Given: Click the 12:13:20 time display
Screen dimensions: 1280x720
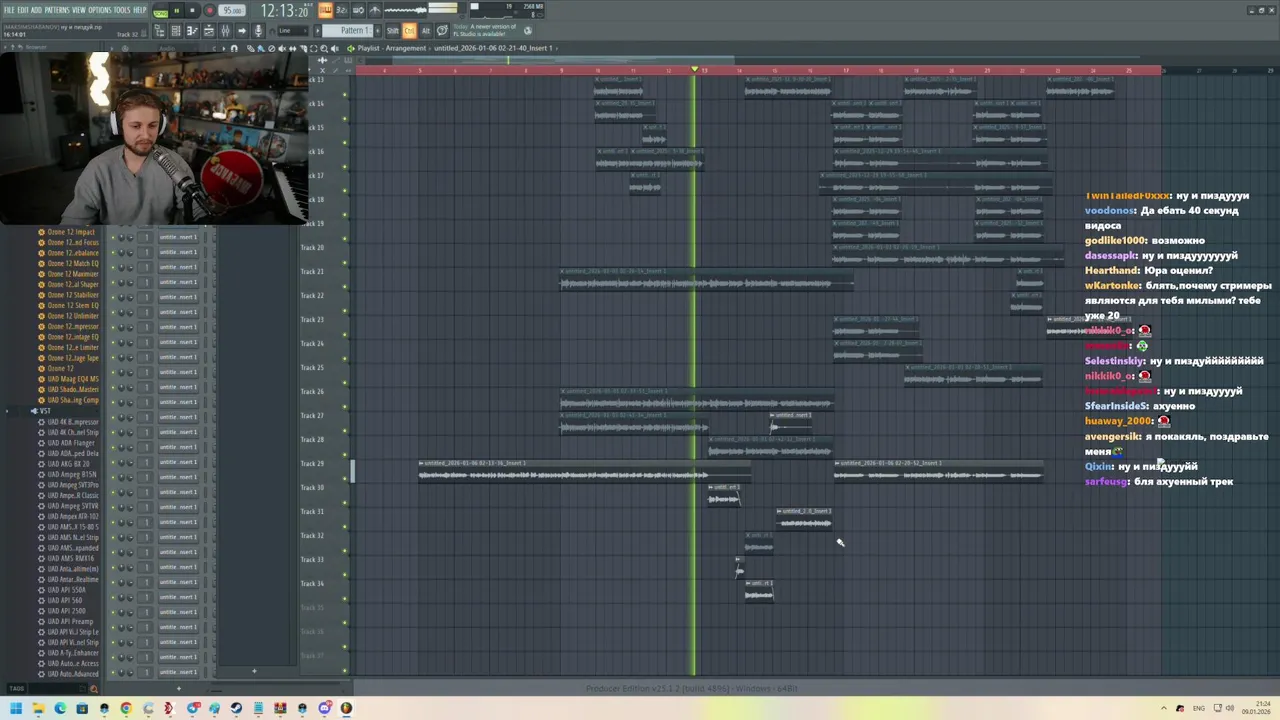Looking at the screenshot, I should (285, 10).
